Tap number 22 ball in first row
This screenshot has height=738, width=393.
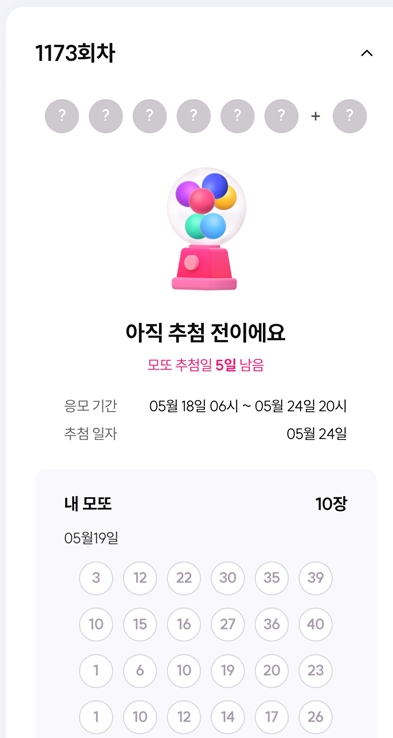click(x=184, y=578)
